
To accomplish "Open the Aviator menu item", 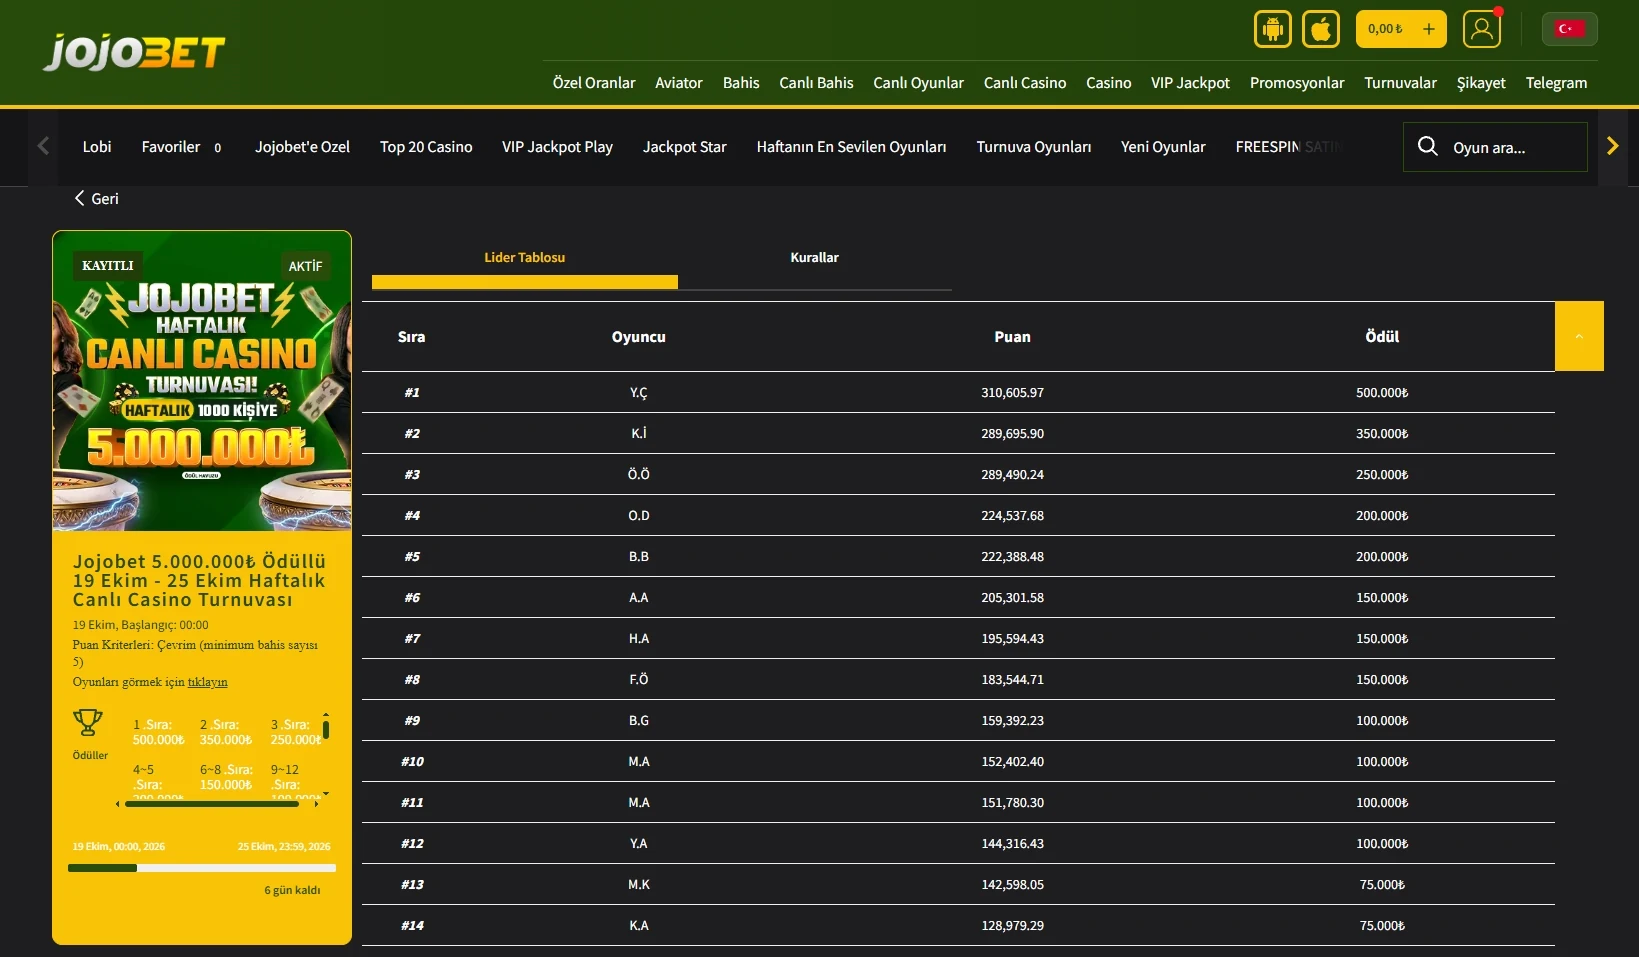I will 679,83.
